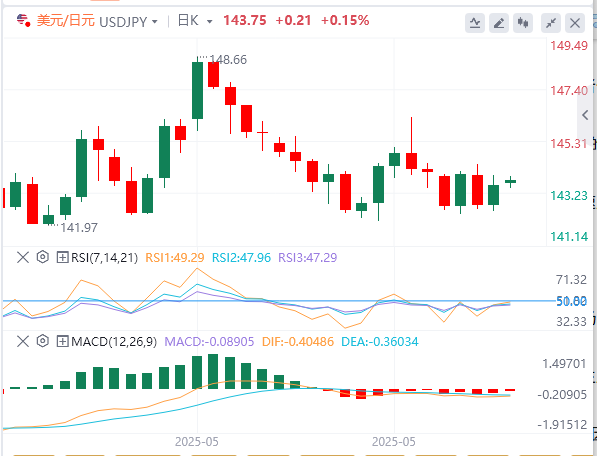Remove the RSI indicator panel
This screenshot has width=597, height=456.
23,257
